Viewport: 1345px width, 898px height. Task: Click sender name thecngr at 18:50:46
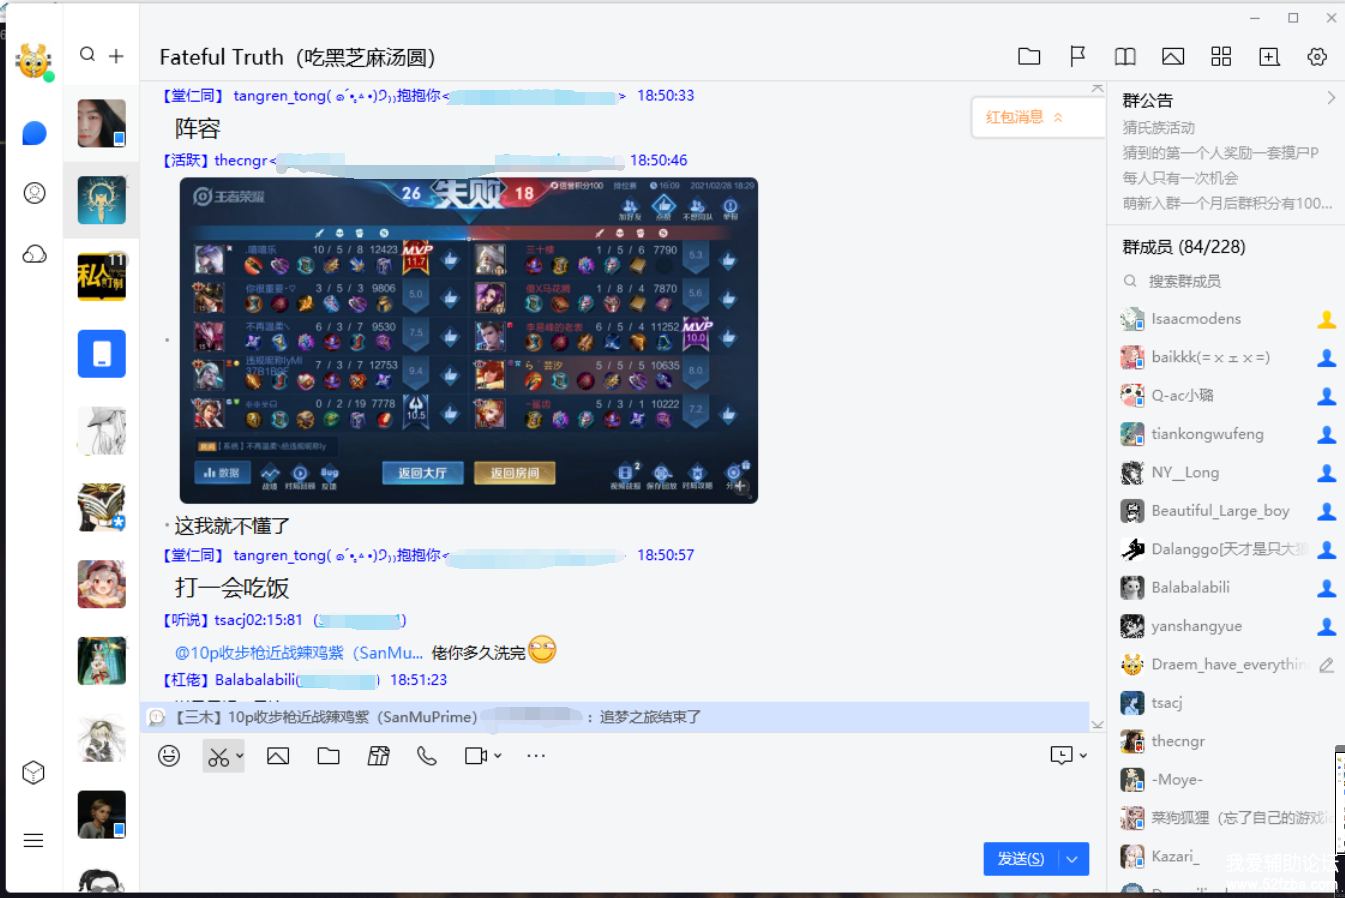point(241,160)
